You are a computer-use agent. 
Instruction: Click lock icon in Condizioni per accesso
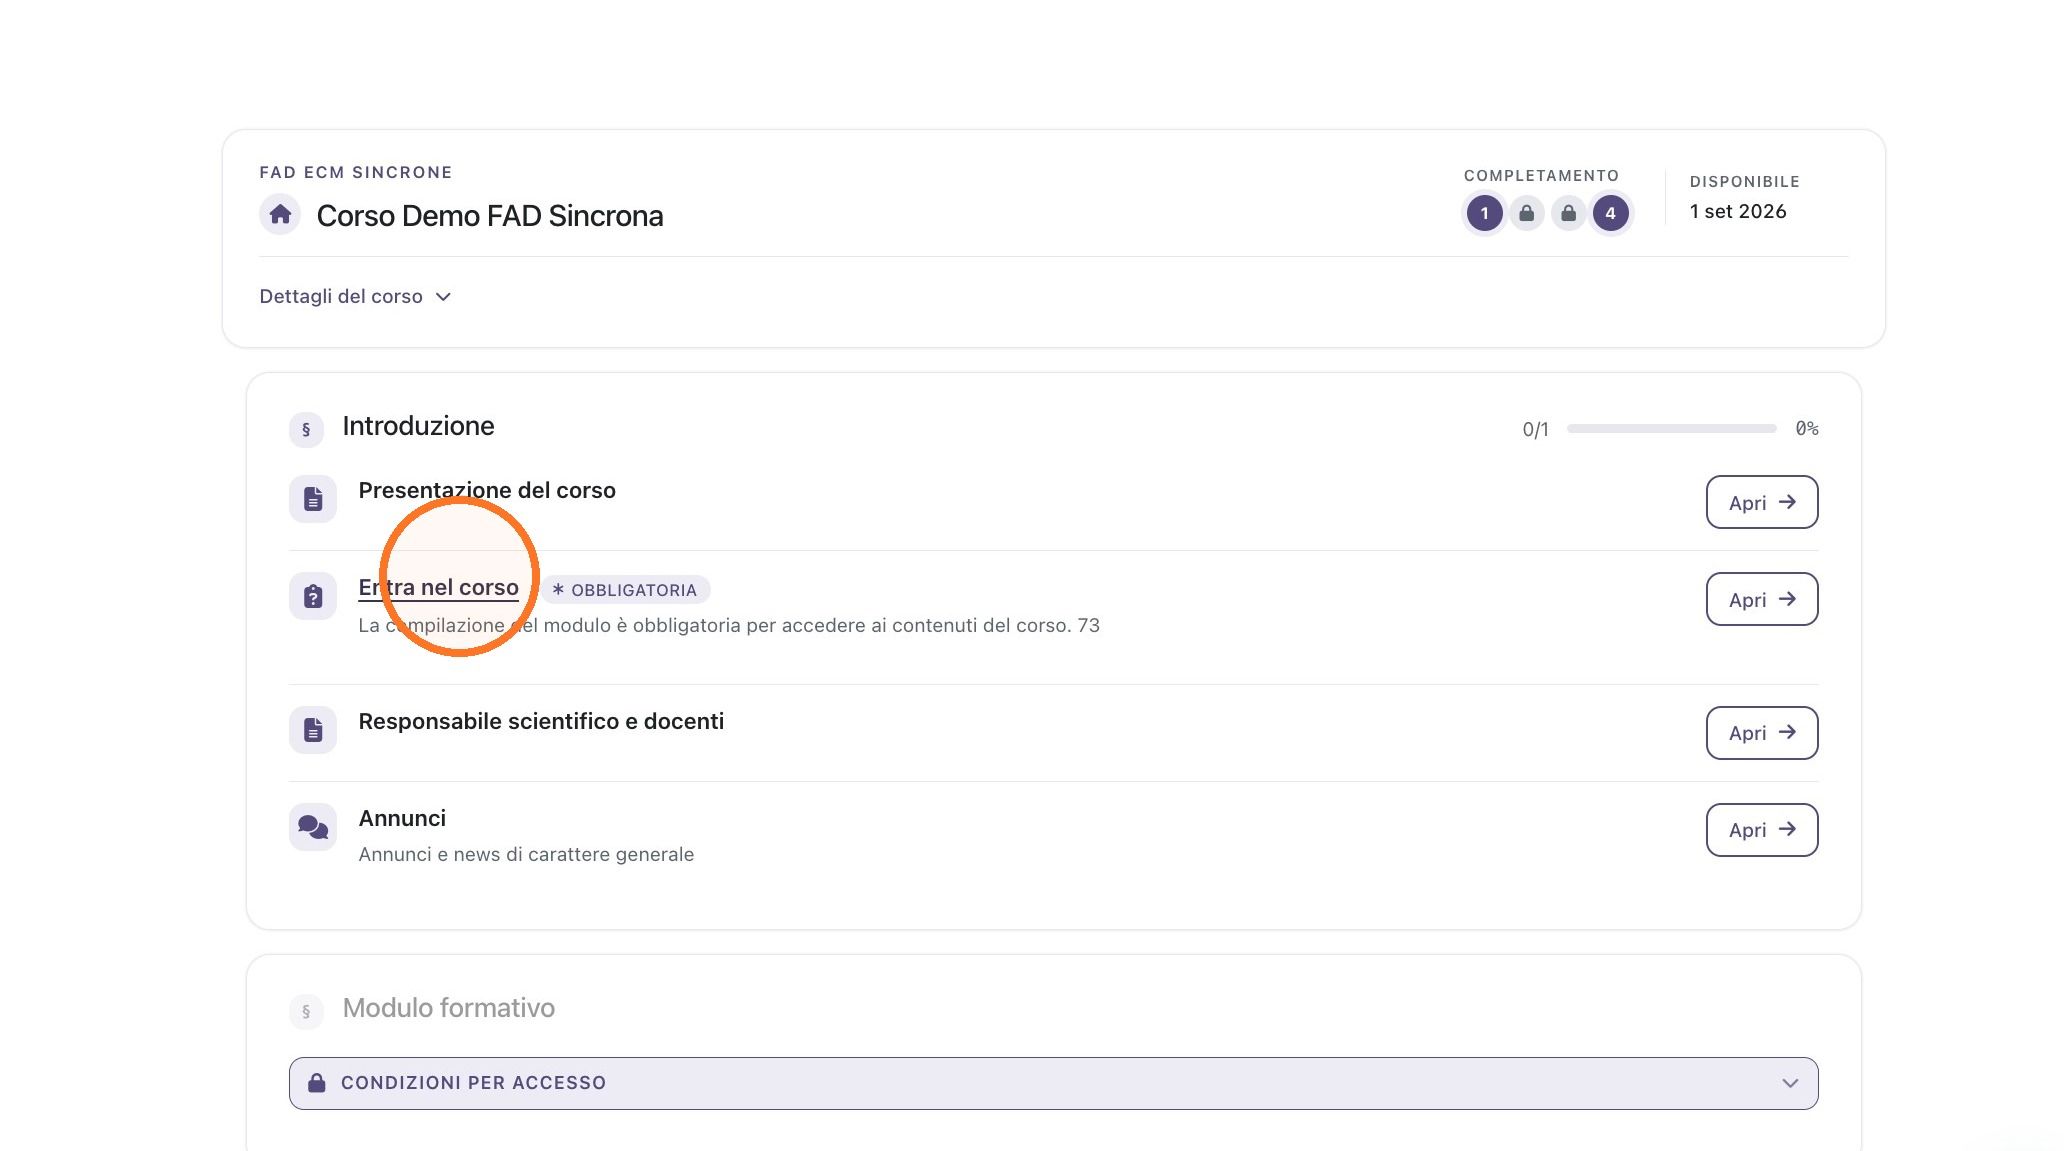pos(316,1083)
